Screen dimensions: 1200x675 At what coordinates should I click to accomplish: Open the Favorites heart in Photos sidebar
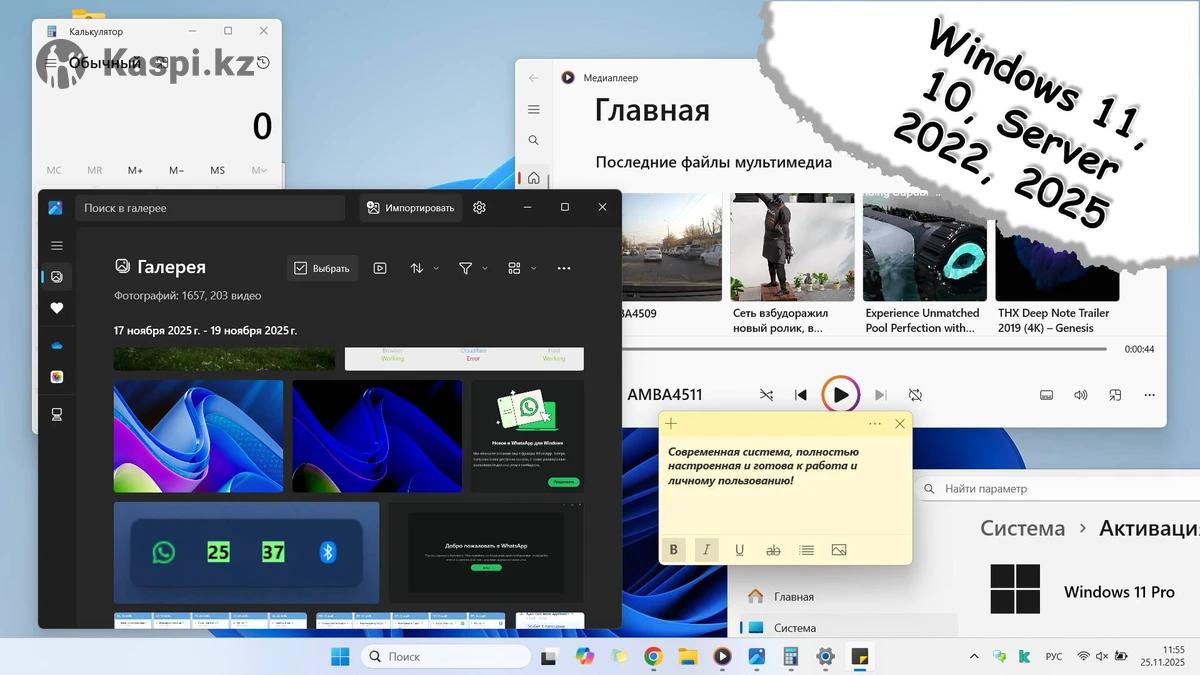click(57, 309)
